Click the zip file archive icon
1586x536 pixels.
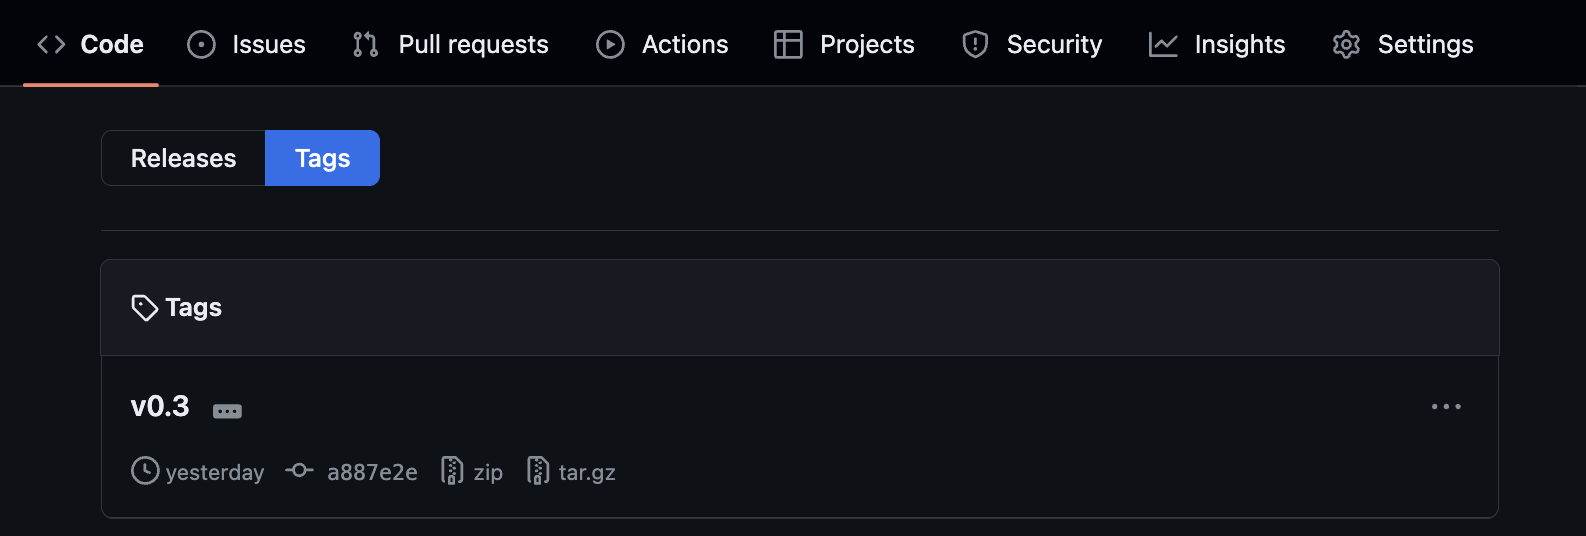pos(452,471)
